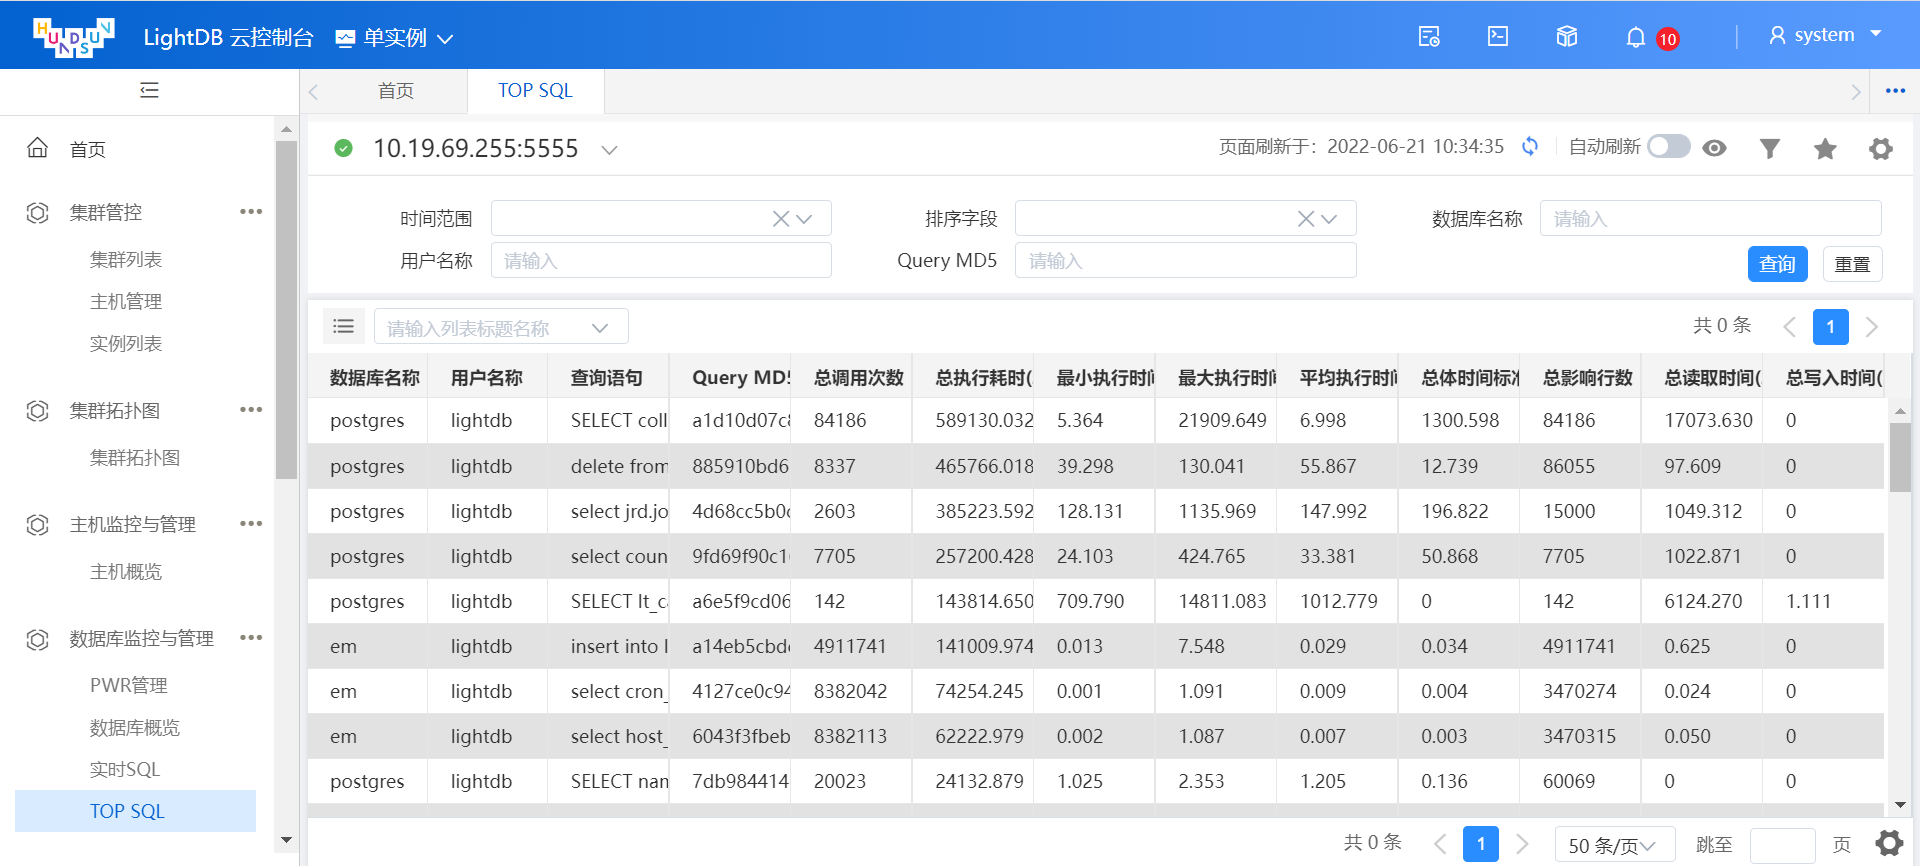Open the system user menu

coord(1825,35)
